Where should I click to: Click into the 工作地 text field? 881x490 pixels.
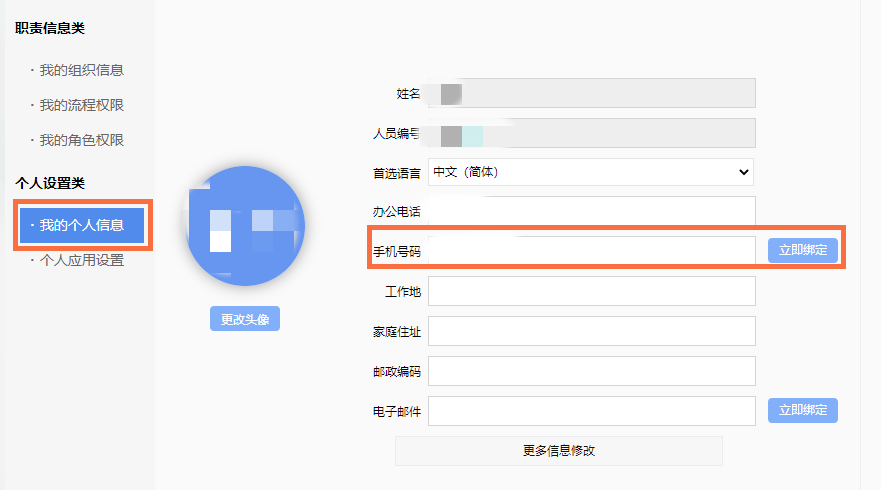(x=592, y=291)
